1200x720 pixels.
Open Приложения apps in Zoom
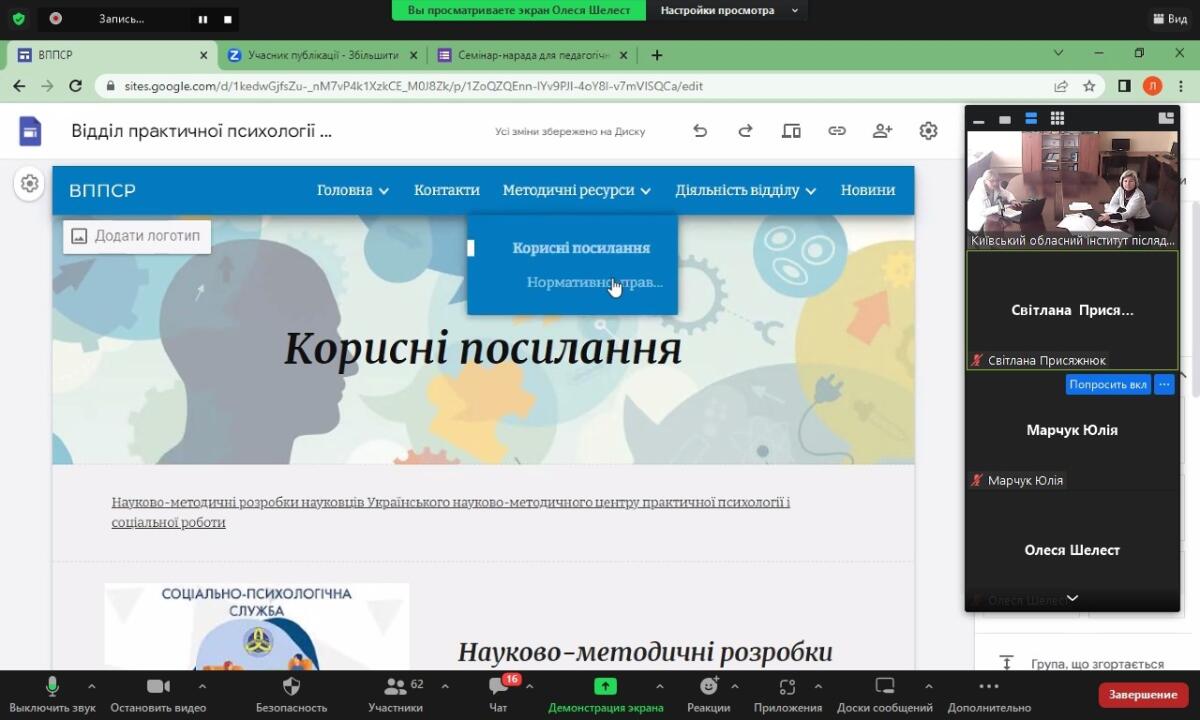click(x=787, y=694)
